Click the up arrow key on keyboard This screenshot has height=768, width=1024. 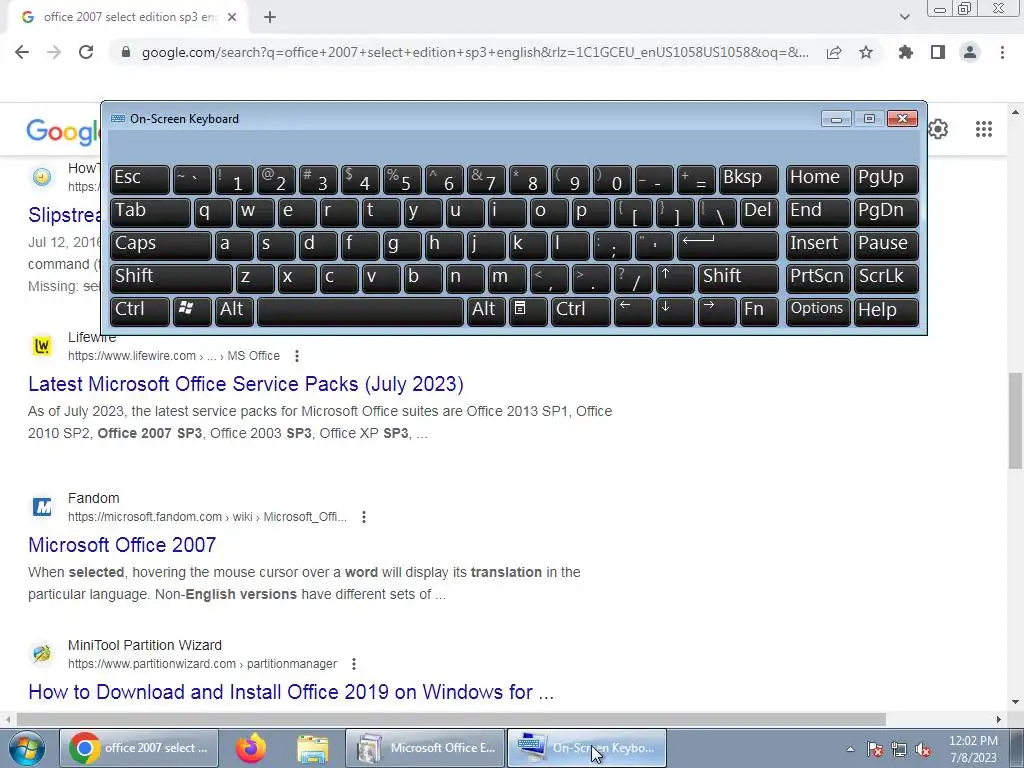pyautogui.click(x=675, y=278)
